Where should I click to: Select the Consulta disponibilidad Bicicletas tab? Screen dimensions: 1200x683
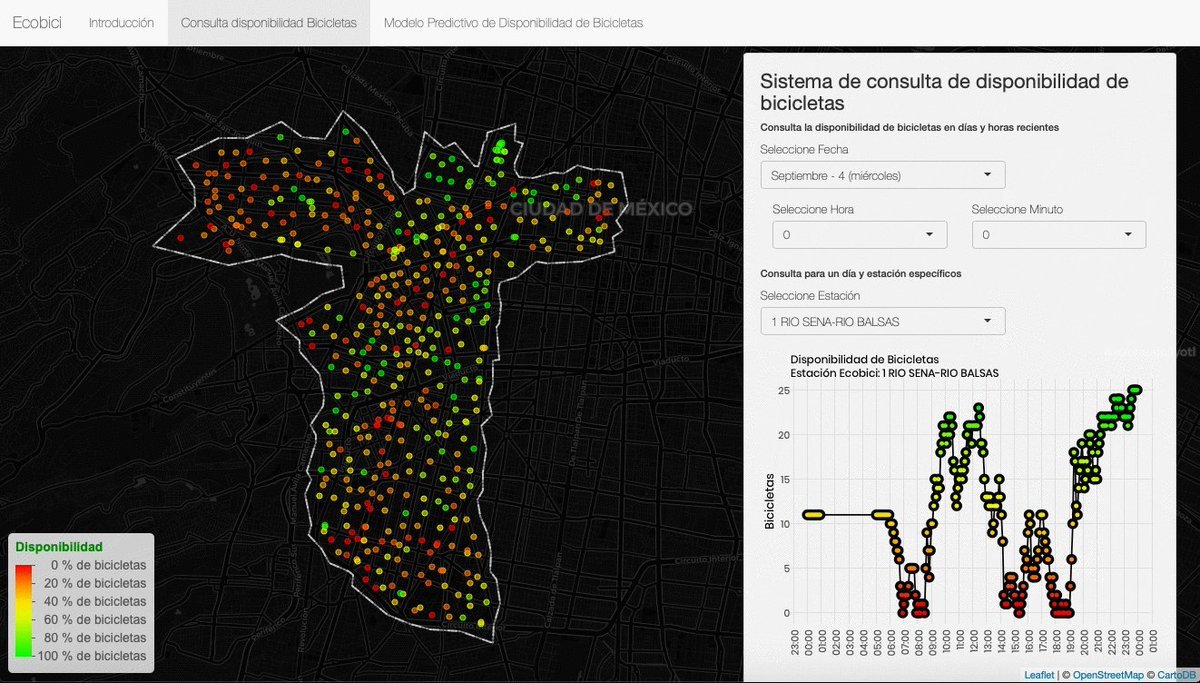tap(268, 22)
